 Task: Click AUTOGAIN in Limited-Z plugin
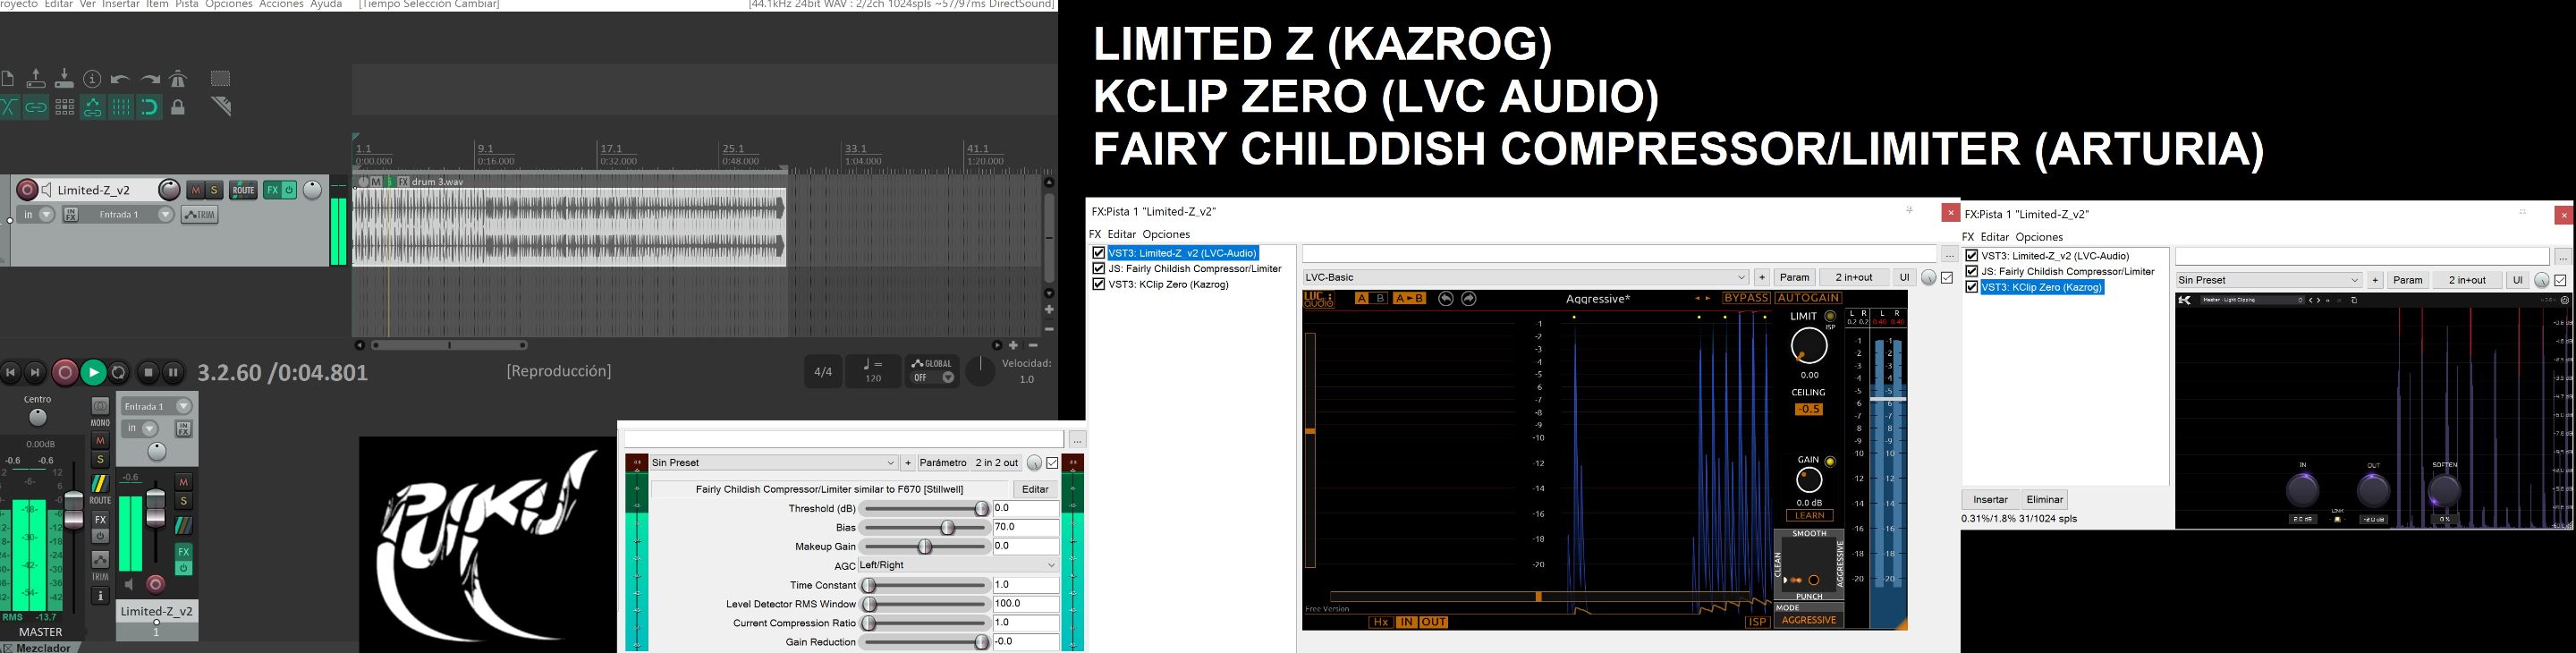(1808, 298)
